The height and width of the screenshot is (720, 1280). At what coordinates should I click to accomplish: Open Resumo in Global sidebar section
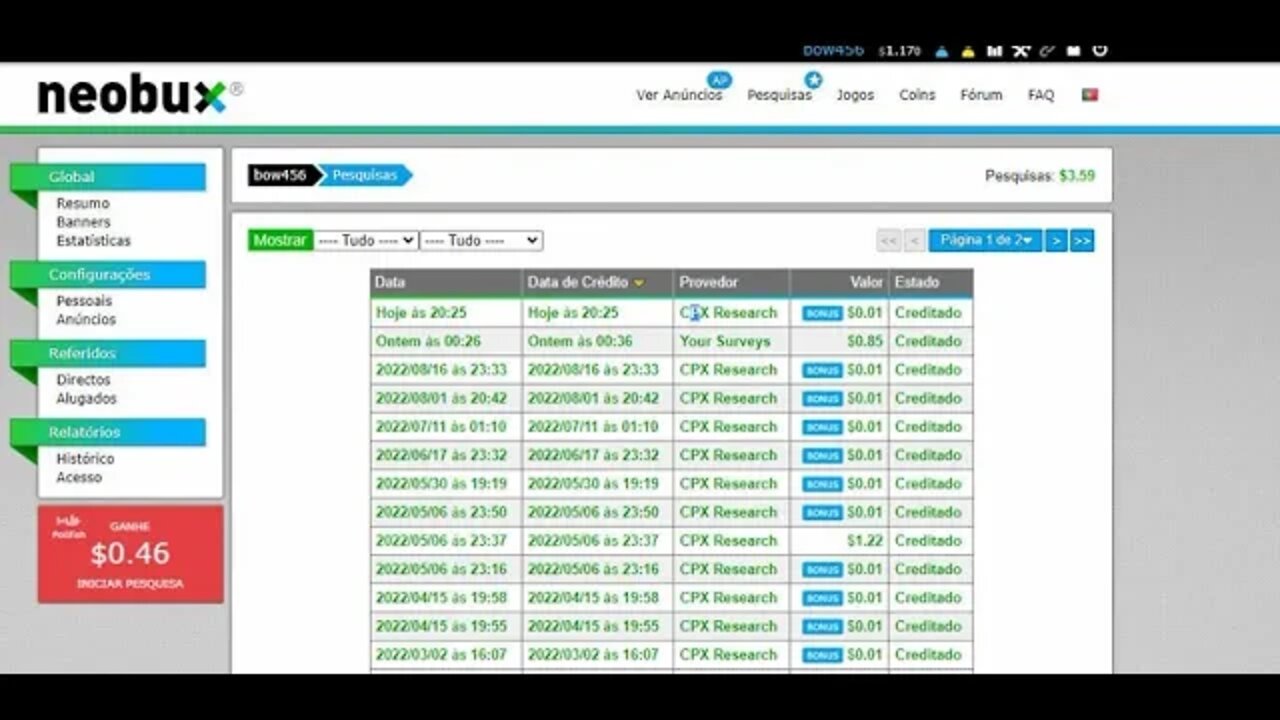coord(83,203)
